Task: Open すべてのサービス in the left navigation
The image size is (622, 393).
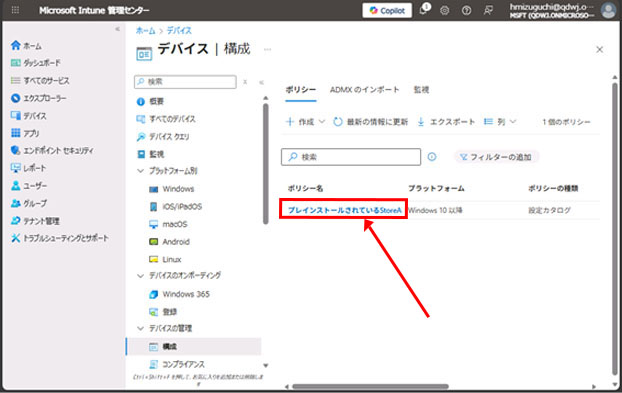Action: click(40, 81)
